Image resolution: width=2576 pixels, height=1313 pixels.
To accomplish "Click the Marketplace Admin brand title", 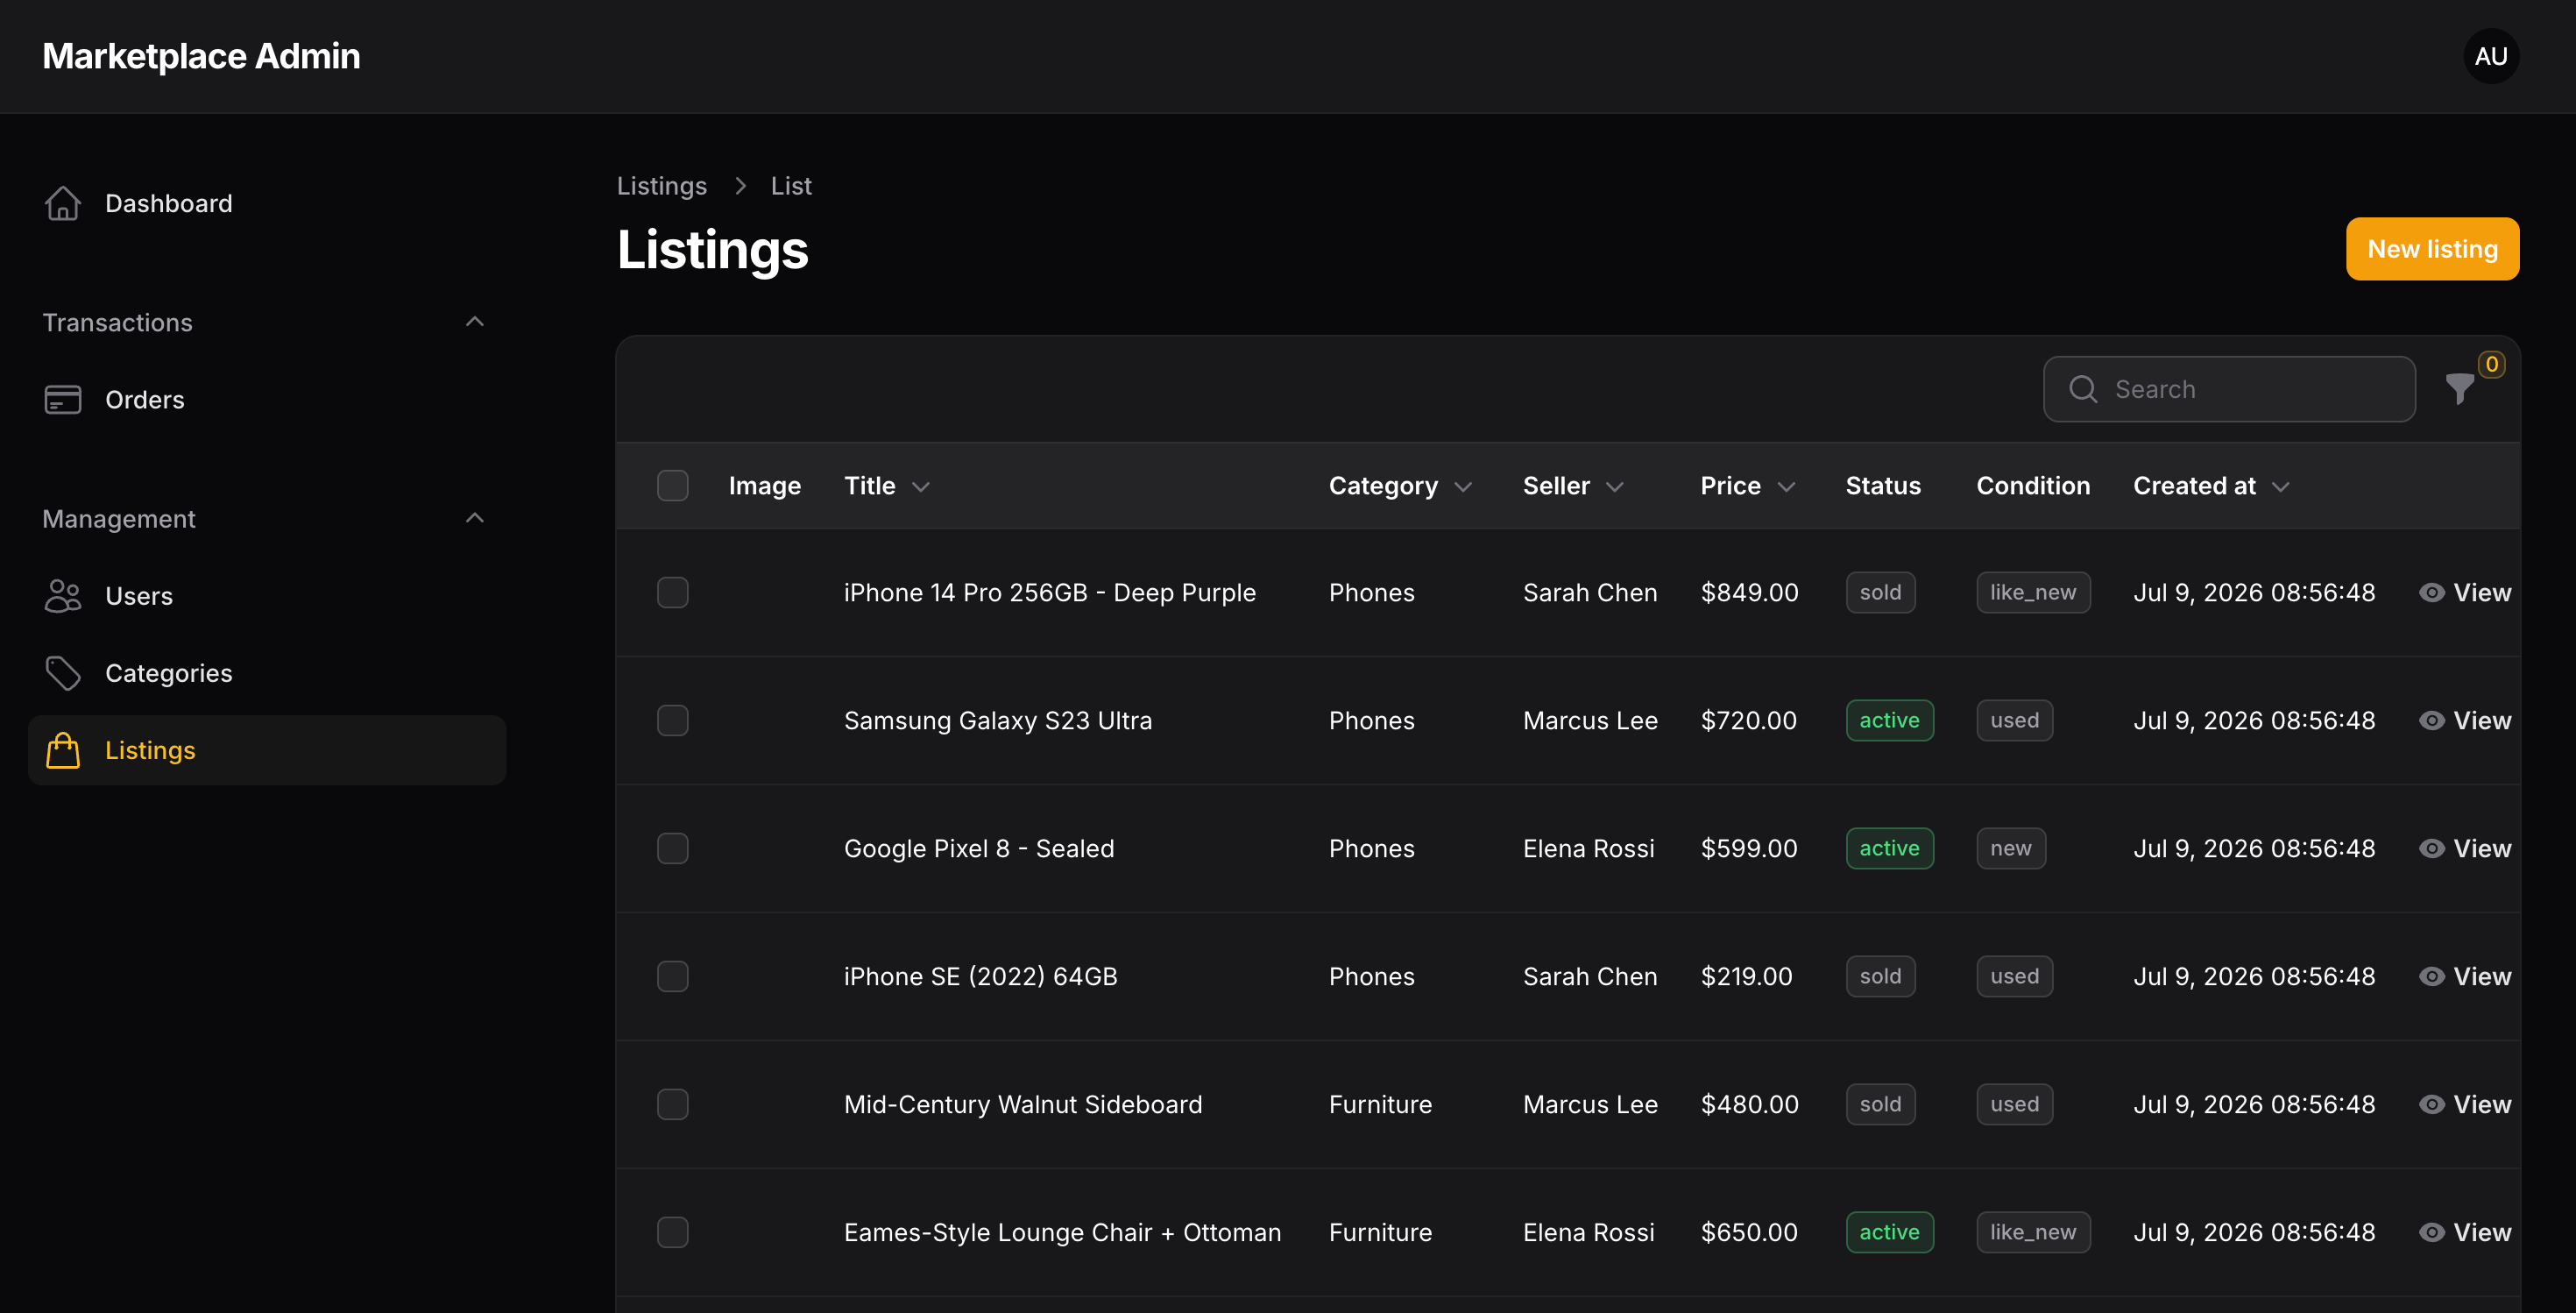I will (201, 56).
